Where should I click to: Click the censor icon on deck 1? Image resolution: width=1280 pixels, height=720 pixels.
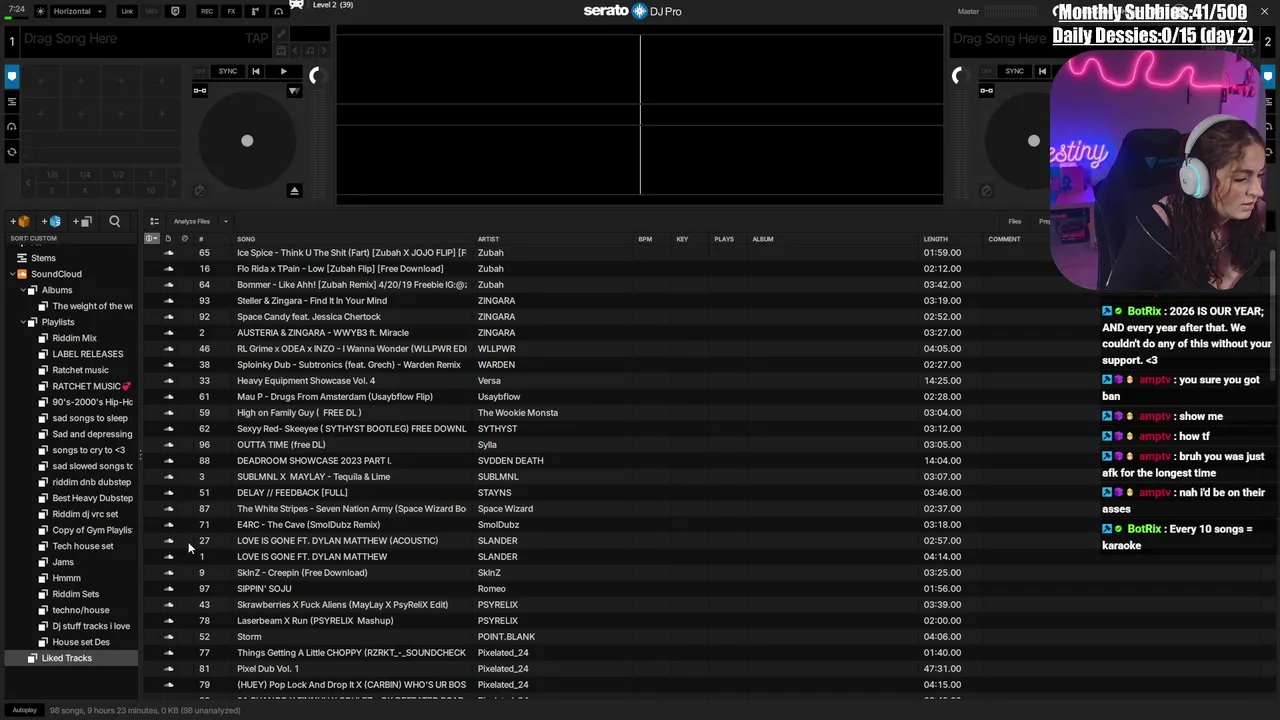tap(199, 191)
